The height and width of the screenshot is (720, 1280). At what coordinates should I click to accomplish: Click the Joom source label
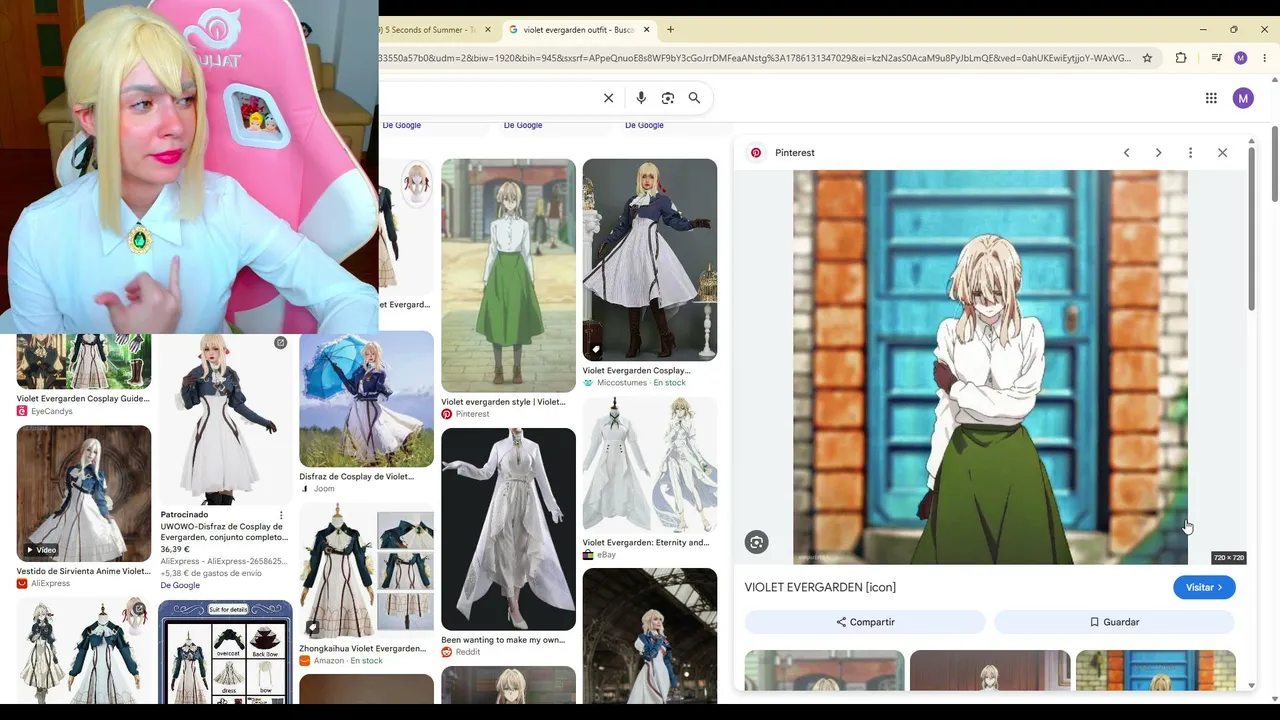point(317,489)
